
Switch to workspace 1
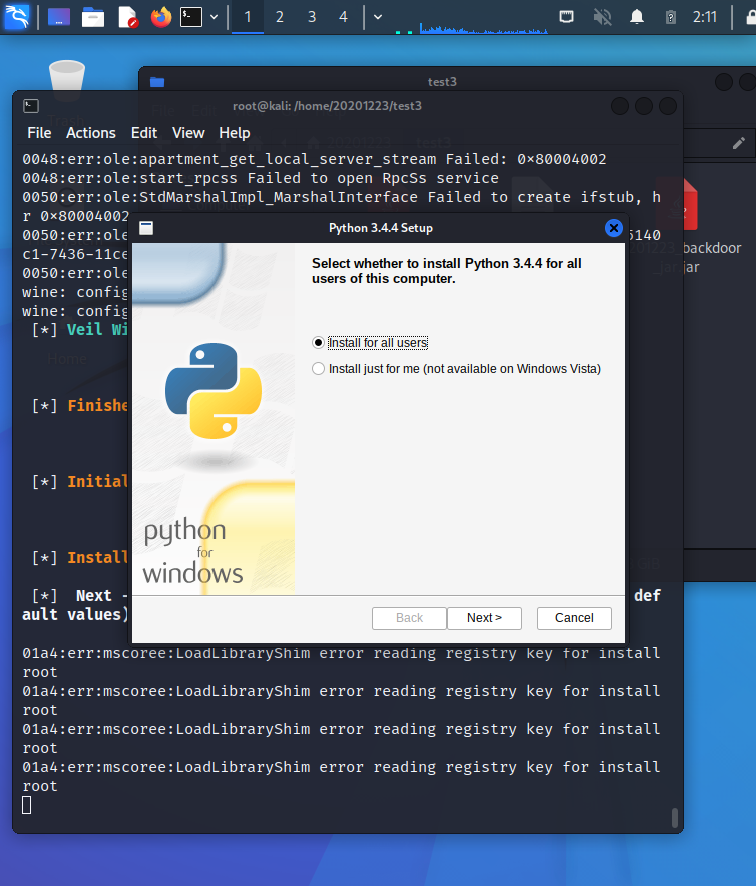(247, 17)
